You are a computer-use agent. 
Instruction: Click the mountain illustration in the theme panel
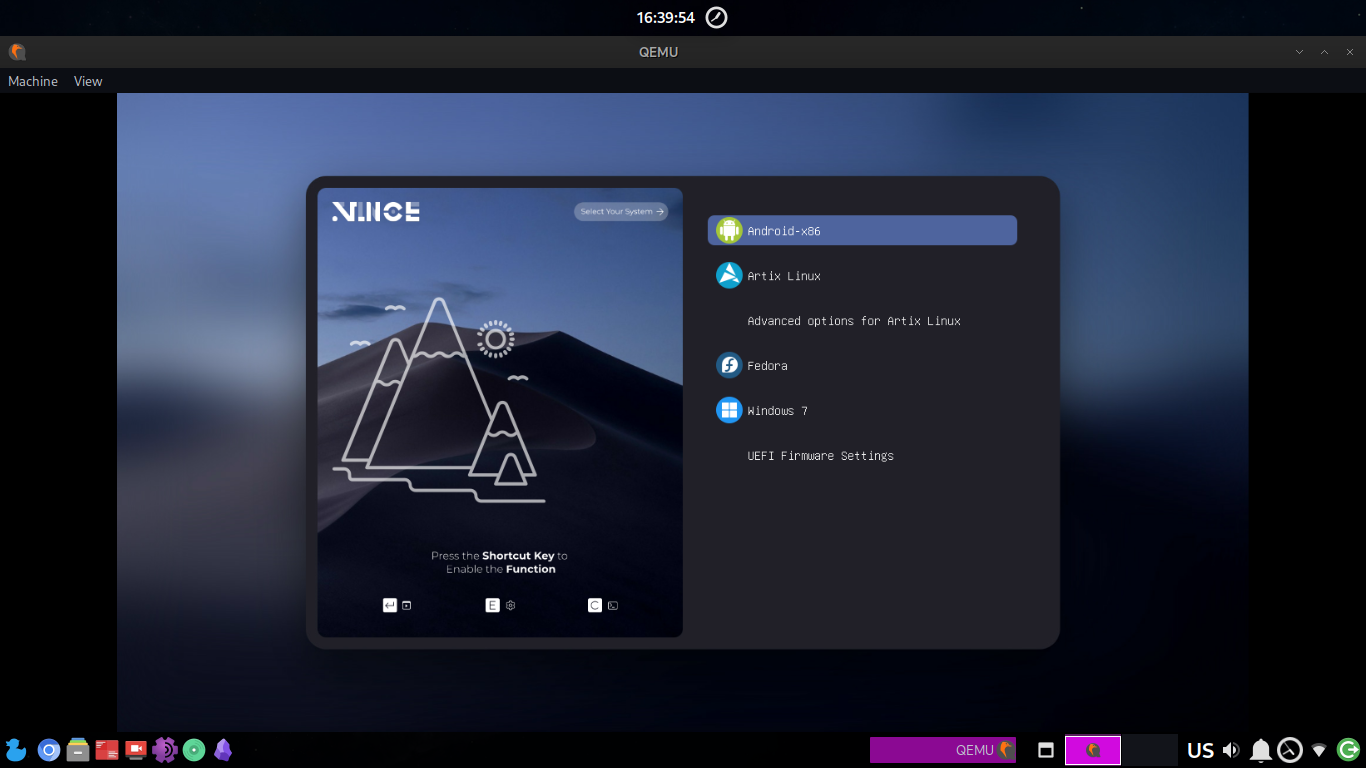point(440,400)
